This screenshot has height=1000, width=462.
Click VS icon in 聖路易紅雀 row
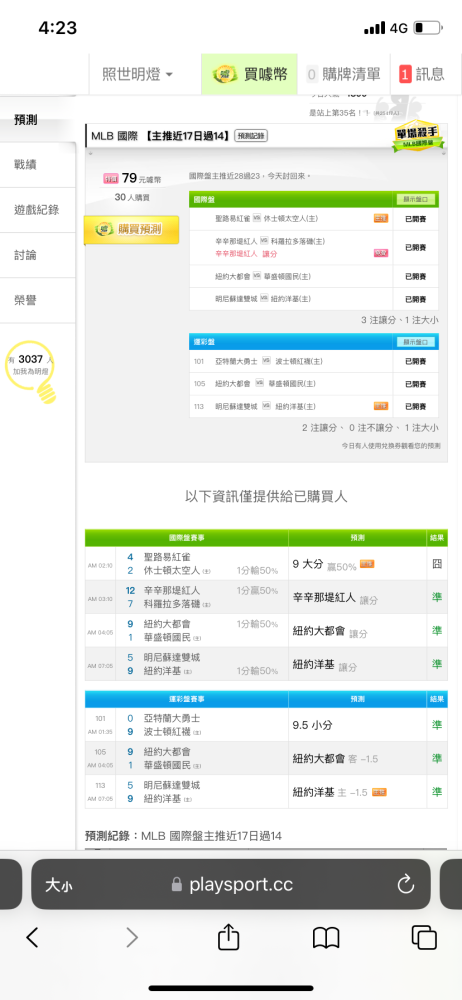257,219
